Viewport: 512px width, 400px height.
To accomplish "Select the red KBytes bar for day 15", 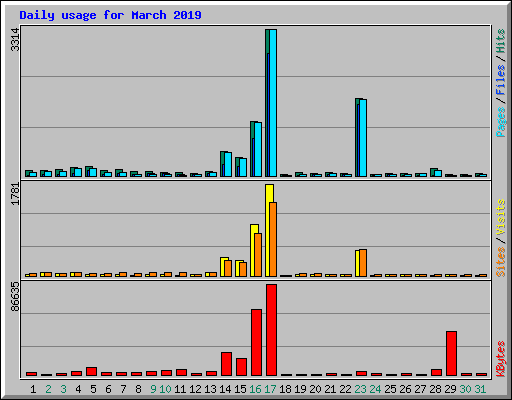I will tap(241, 367).
